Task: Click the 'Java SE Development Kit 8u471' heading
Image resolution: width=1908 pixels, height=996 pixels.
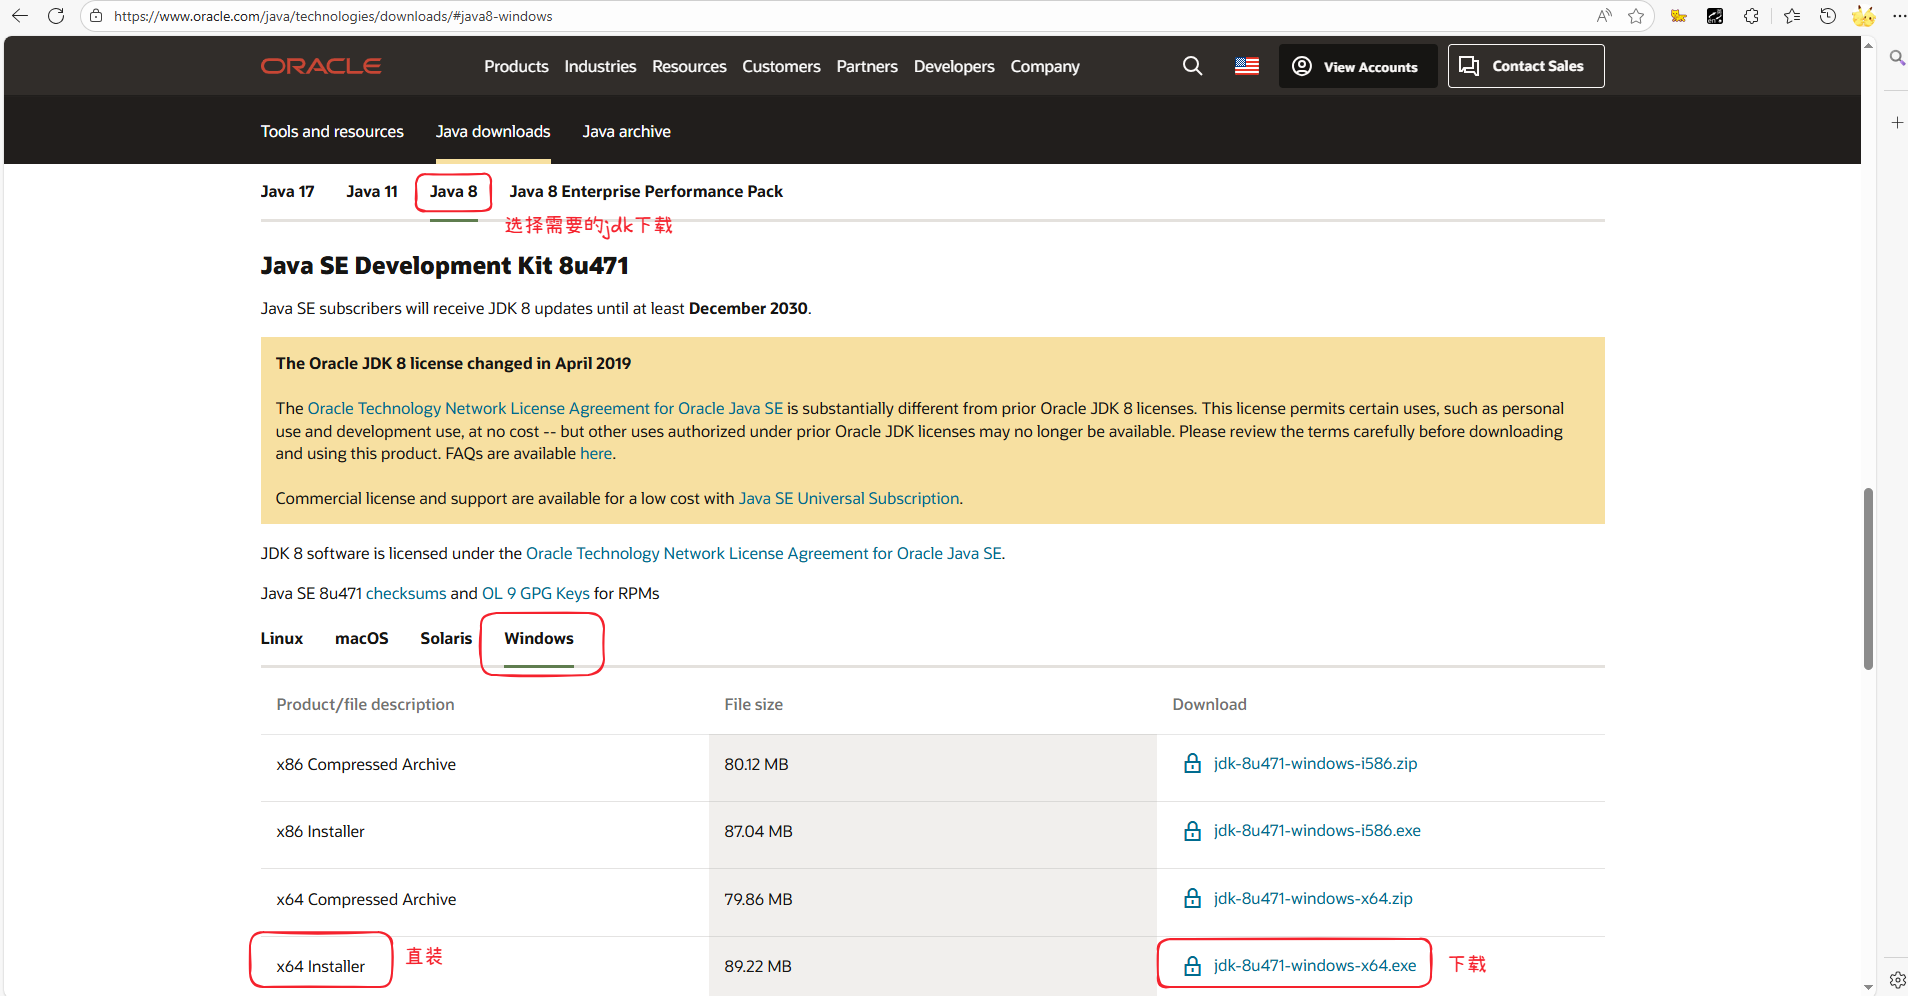Action: tap(445, 266)
